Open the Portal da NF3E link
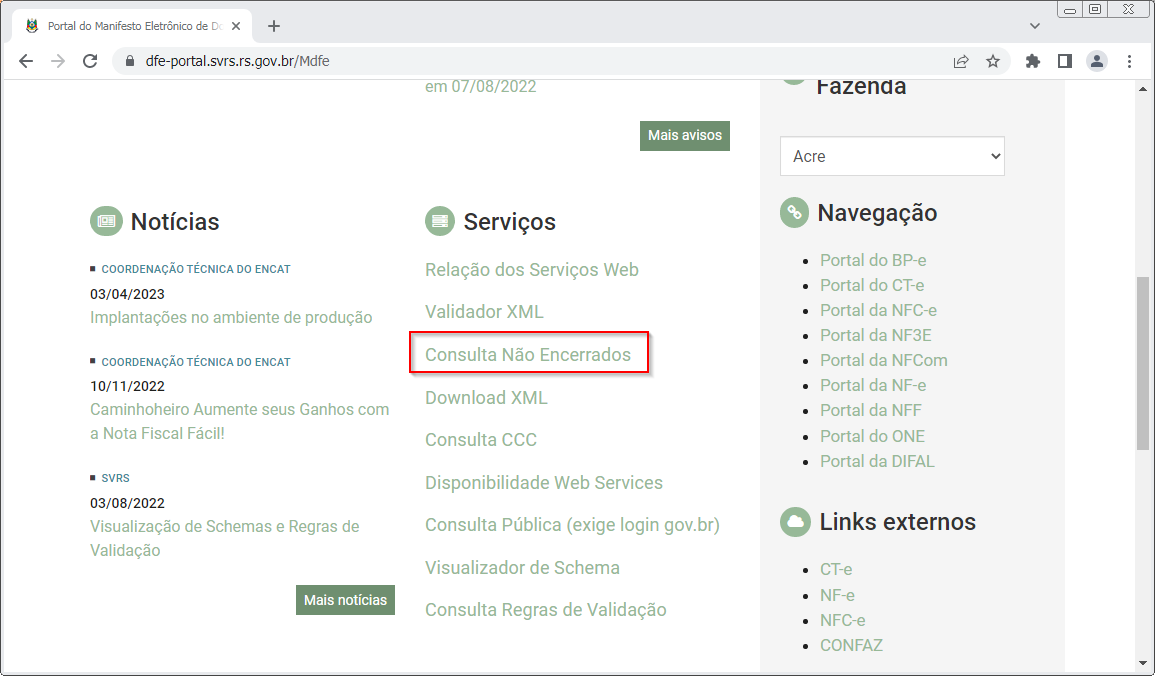Screen dimensions: 1155x676 pos(876,335)
